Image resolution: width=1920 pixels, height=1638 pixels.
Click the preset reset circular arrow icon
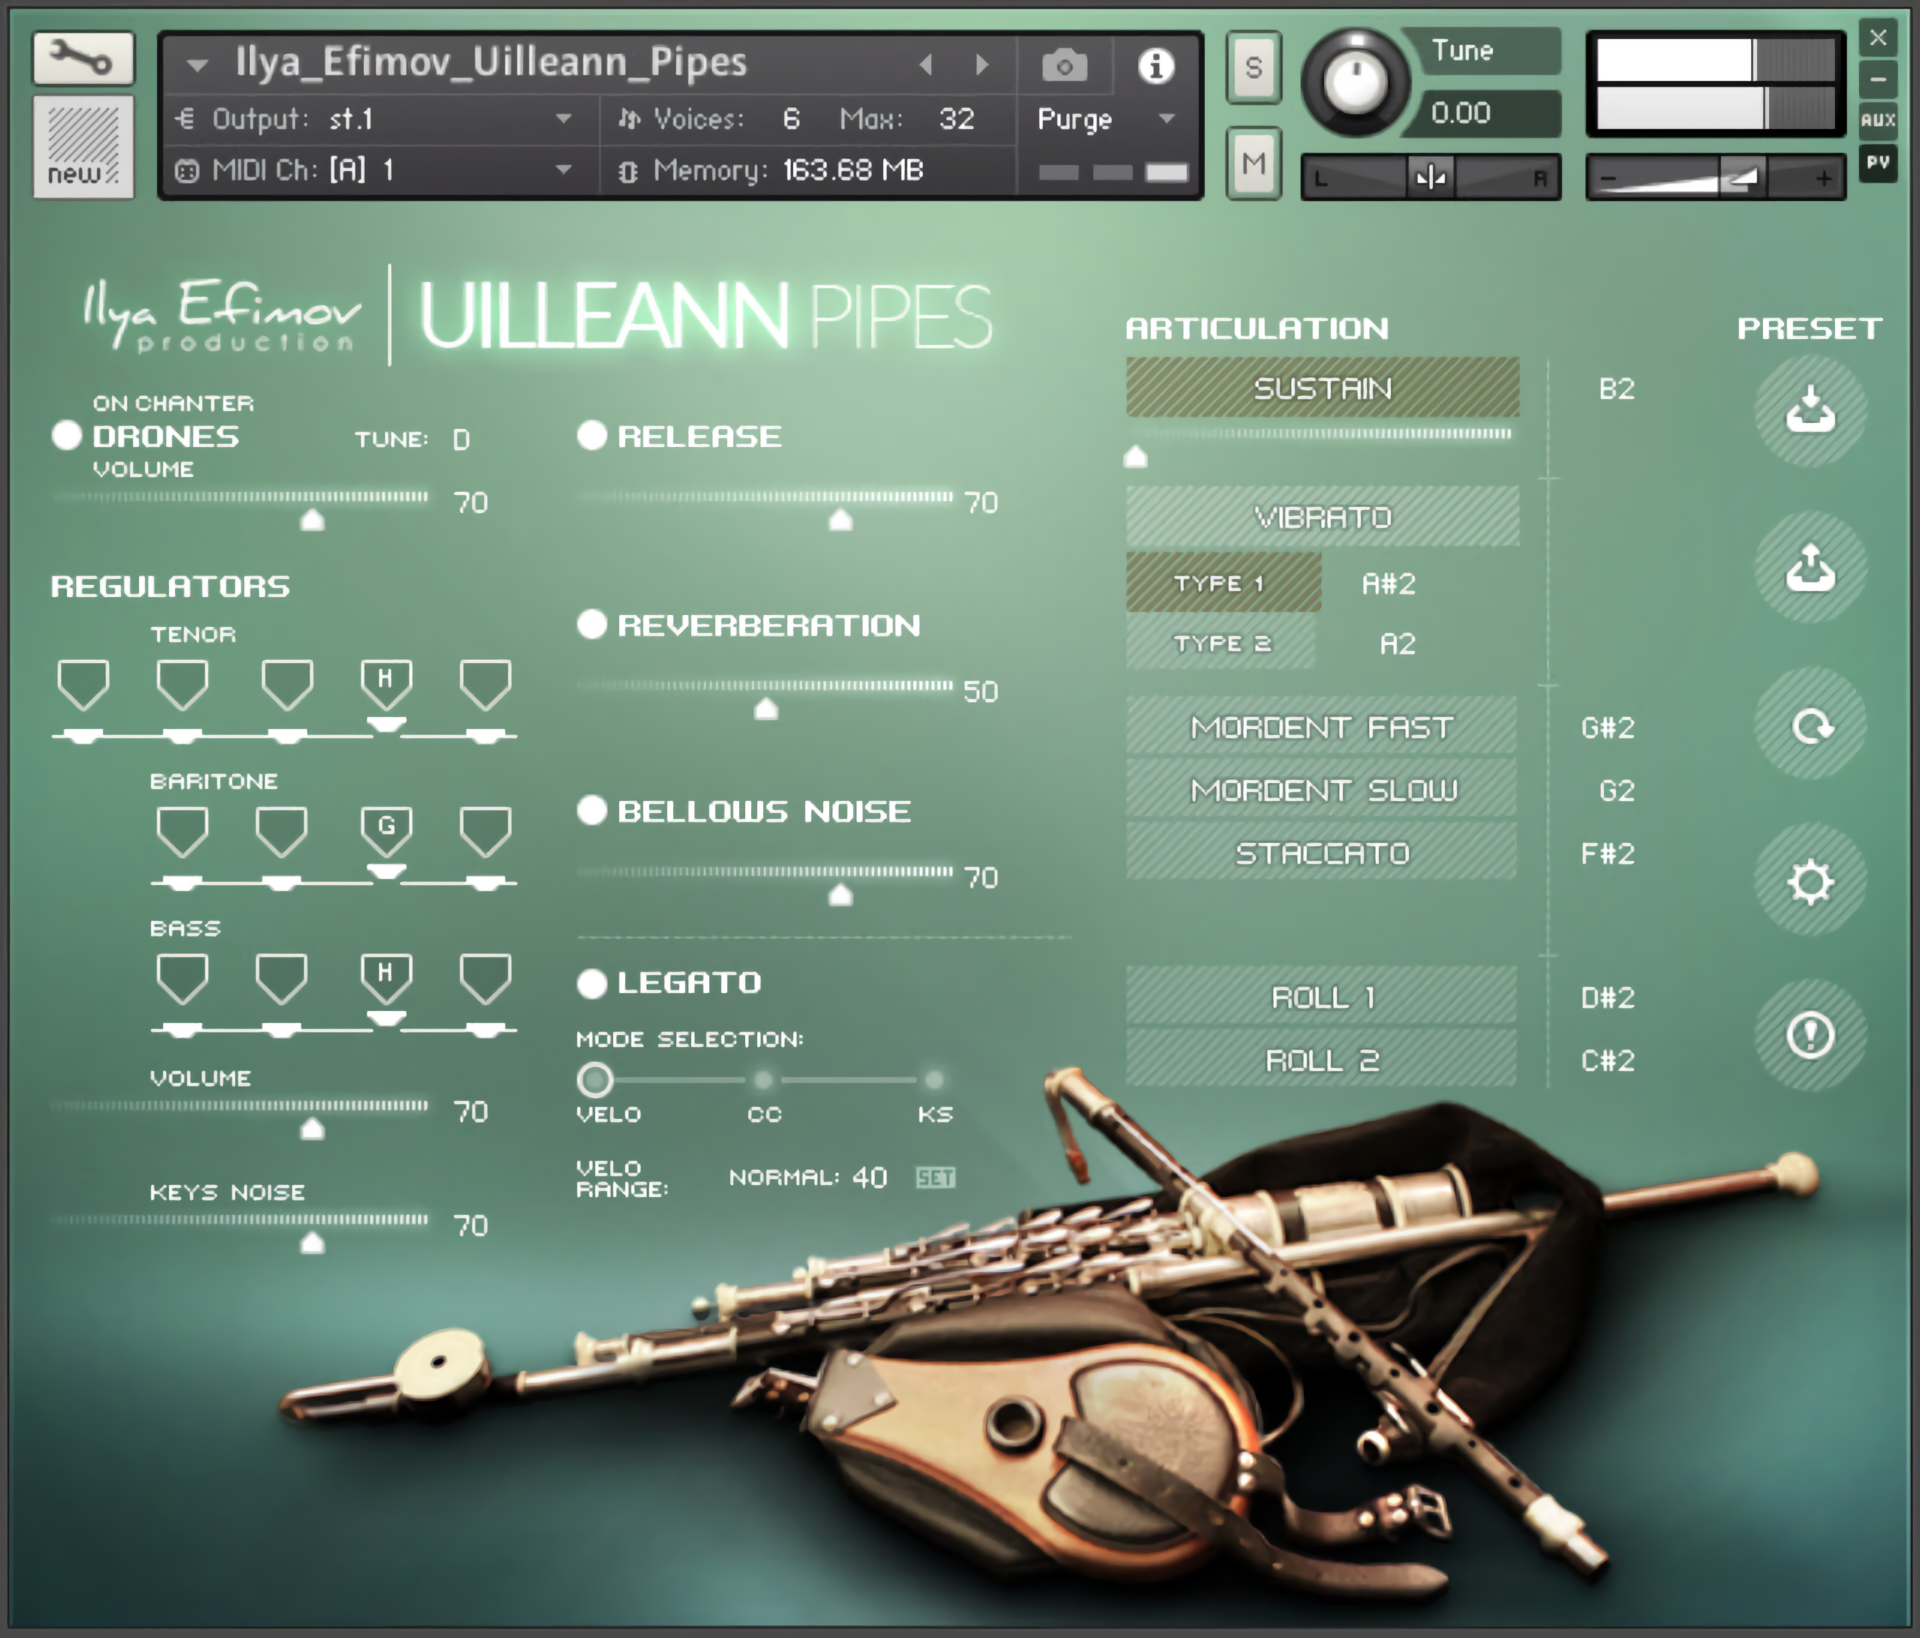click(x=1810, y=725)
